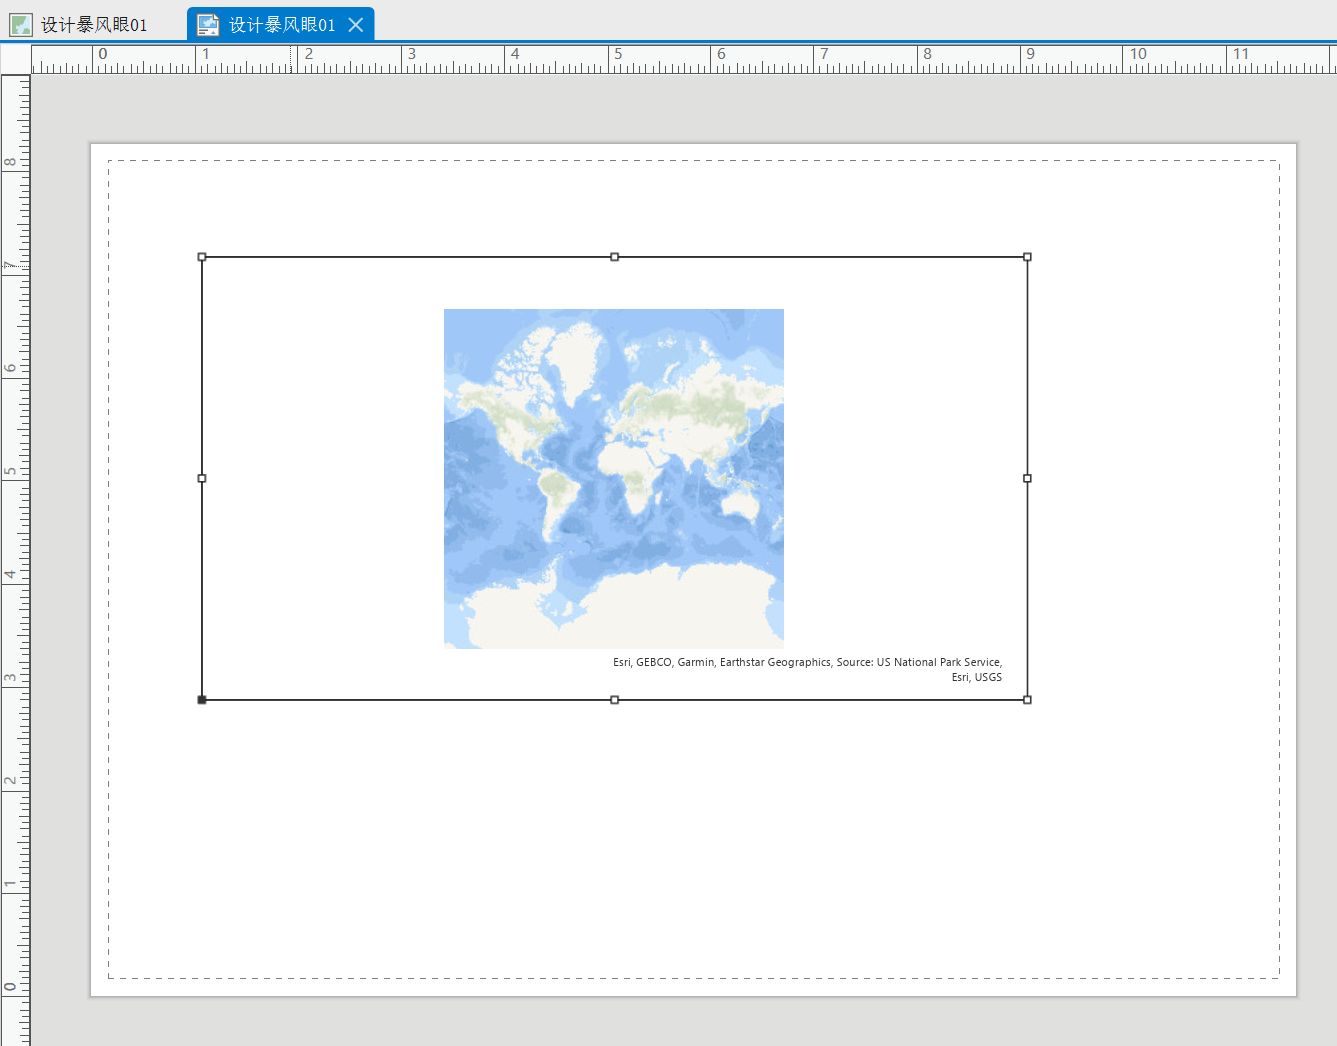1337x1046 pixels.
Task: Switch to the first 设计暴风眼01 map tab
Action: [x=80, y=24]
